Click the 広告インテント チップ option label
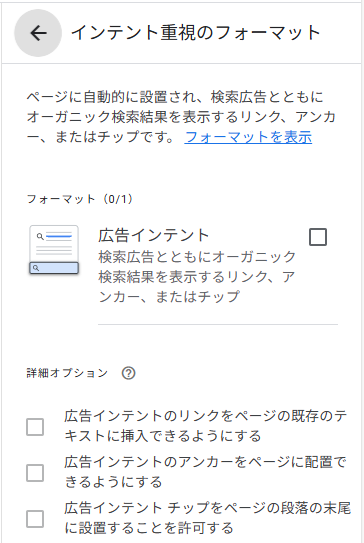364x543 pixels. pos(207,518)
